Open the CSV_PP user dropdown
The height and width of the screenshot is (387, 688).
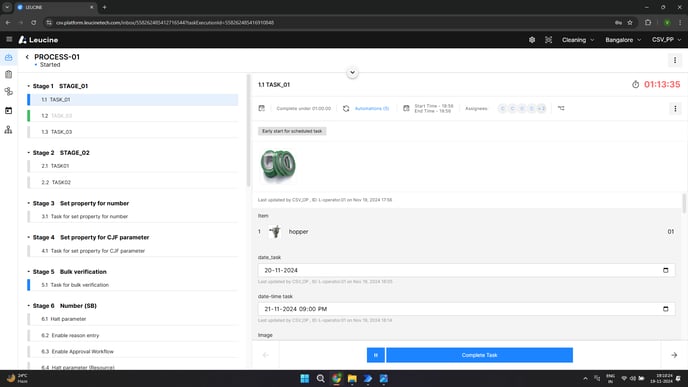(666, 40)
